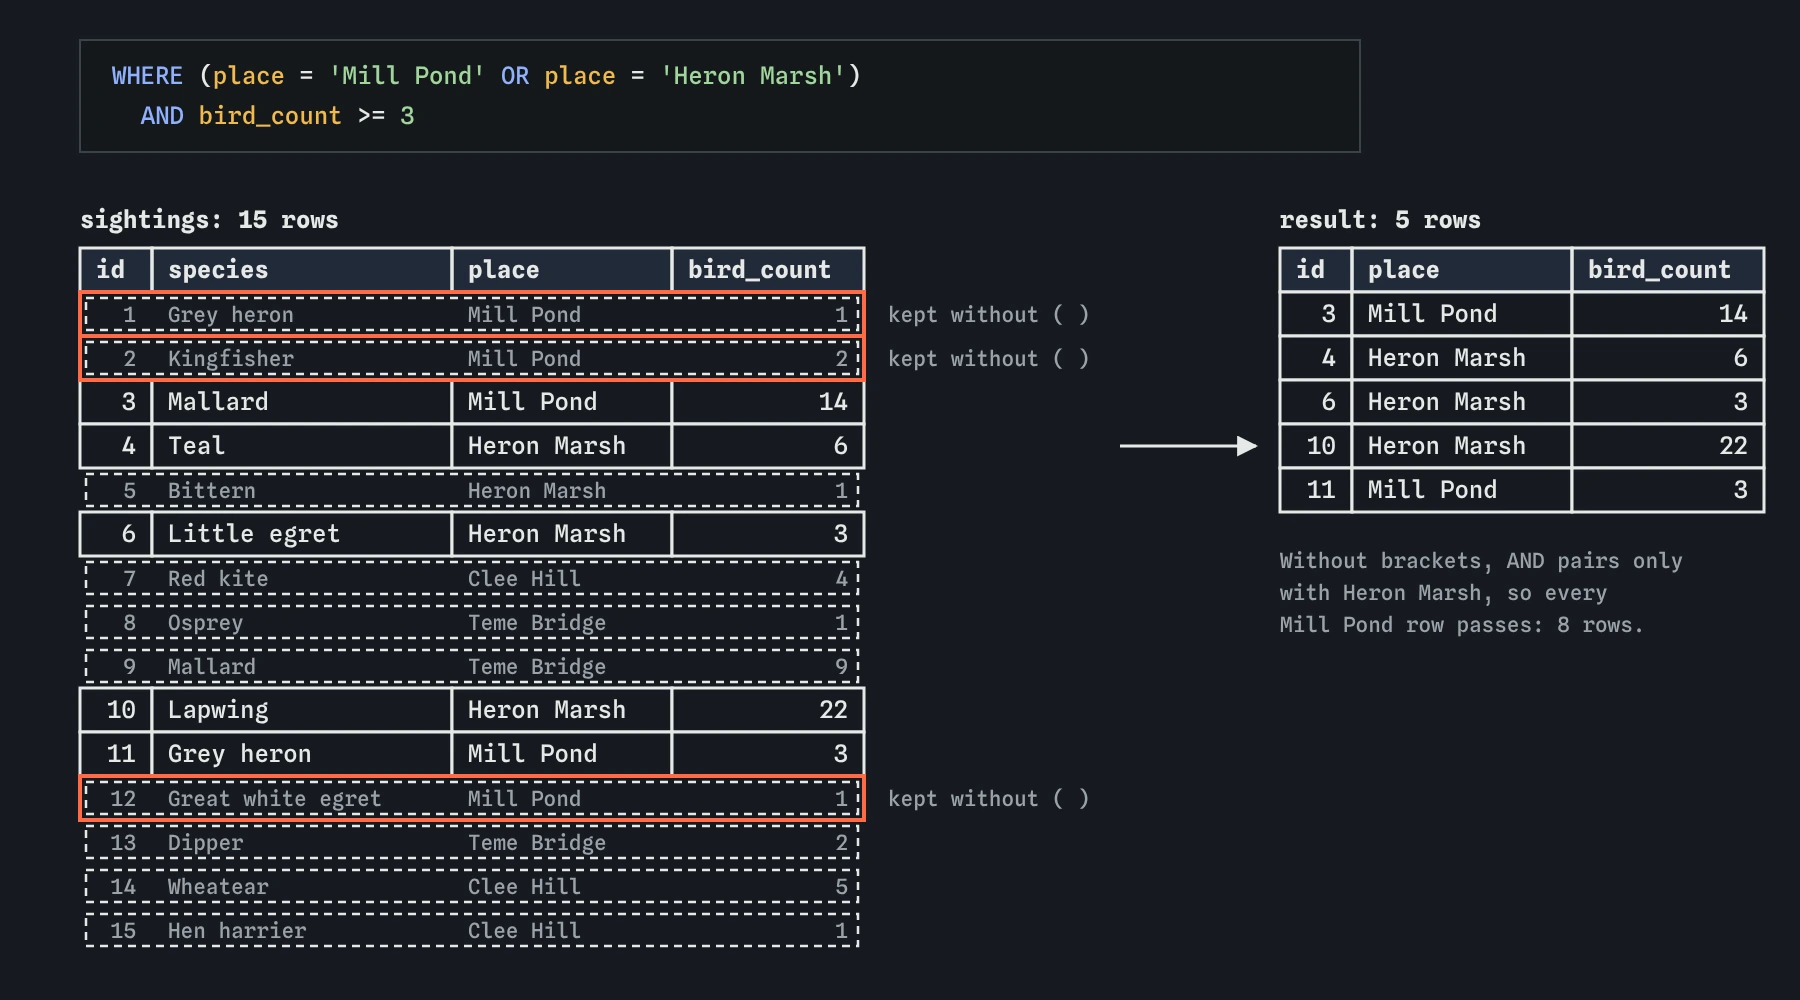Select the Red kite cell
Image resolution: width=1800 pixels, height=1000 pixels.
point(218,579)
